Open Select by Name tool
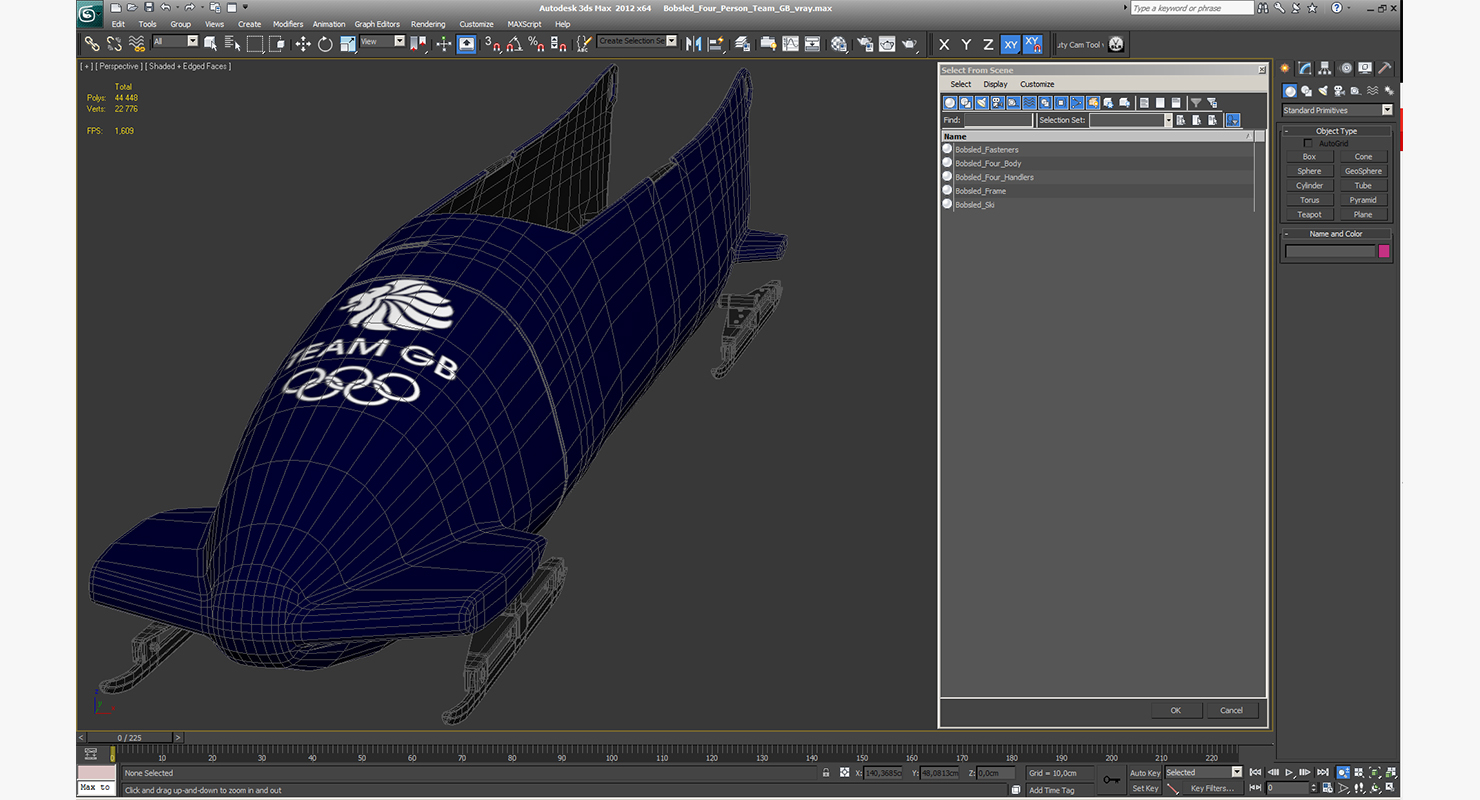This screenshot has height=800, width=1480. tap(232, 44)
